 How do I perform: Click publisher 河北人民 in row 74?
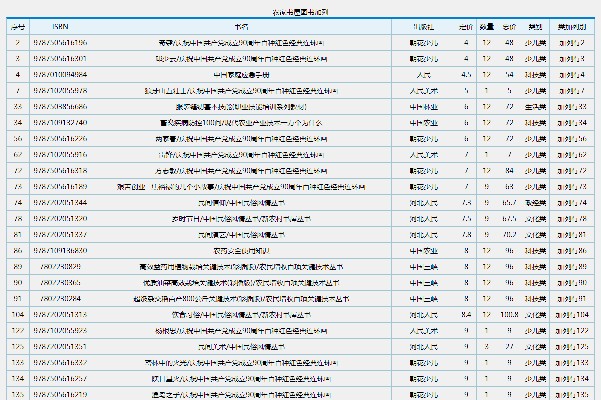424,203
